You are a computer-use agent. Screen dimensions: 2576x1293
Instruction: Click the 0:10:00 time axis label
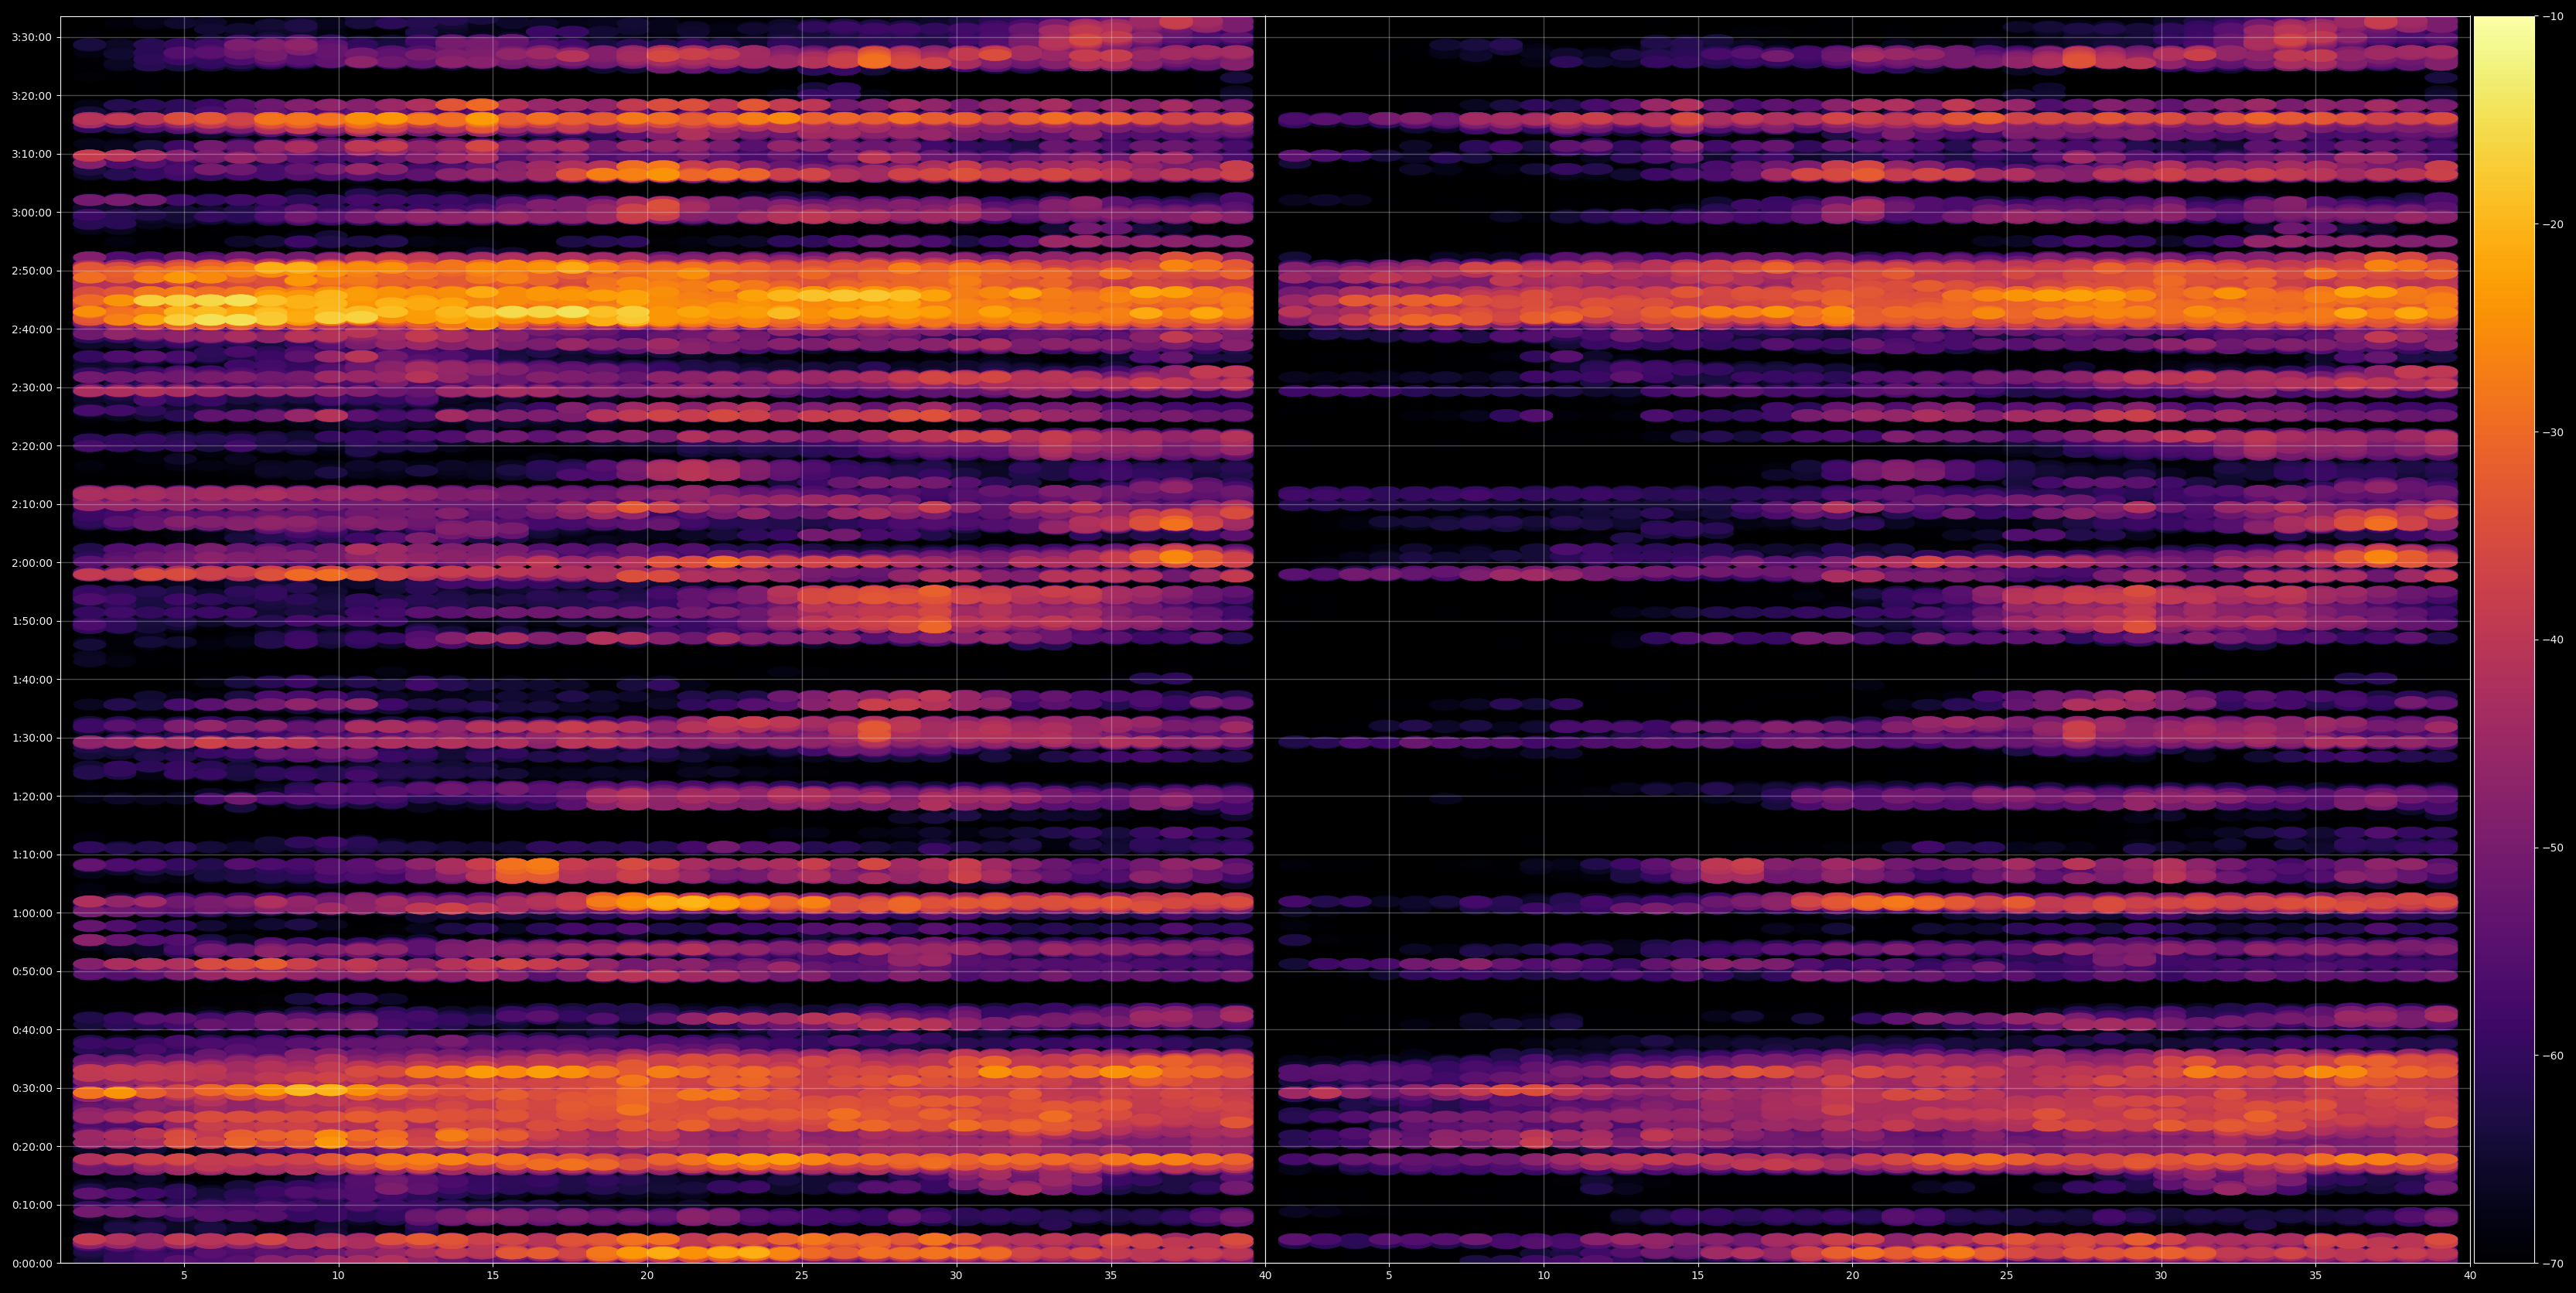(x=31, y=1205)
